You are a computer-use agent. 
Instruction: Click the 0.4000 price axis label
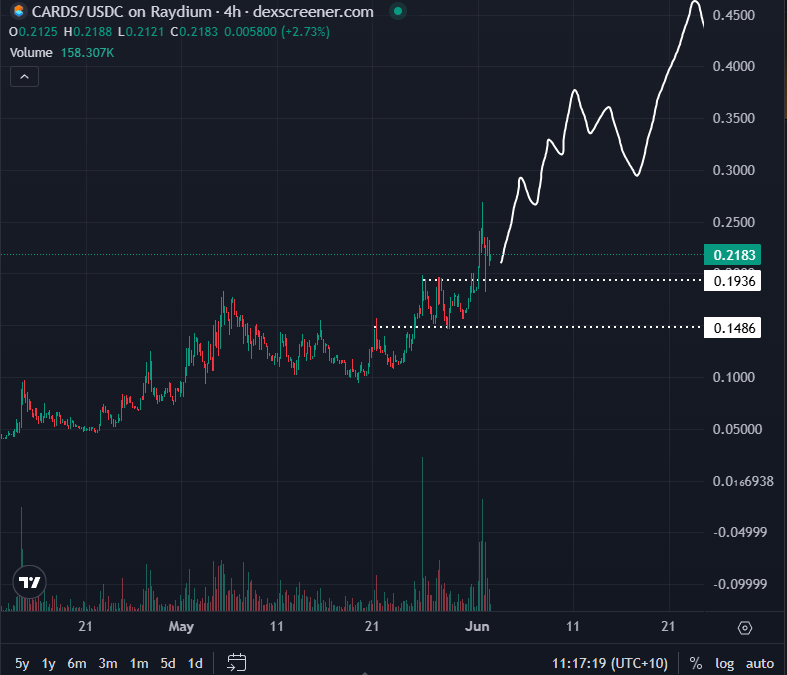[x=733, y=66]
